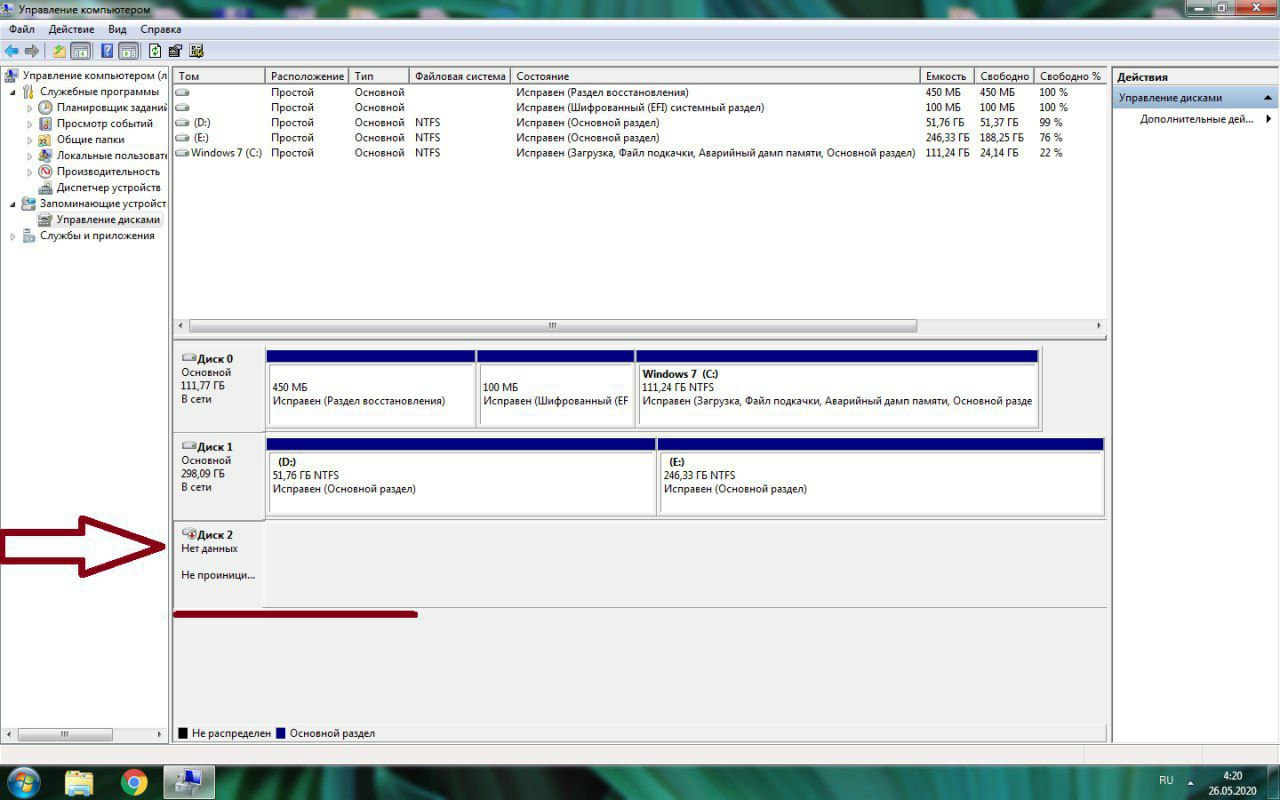The image size is (1280, 800).
Task: Expand the Локальные пользователи node
Action: (x=29, y=155)
